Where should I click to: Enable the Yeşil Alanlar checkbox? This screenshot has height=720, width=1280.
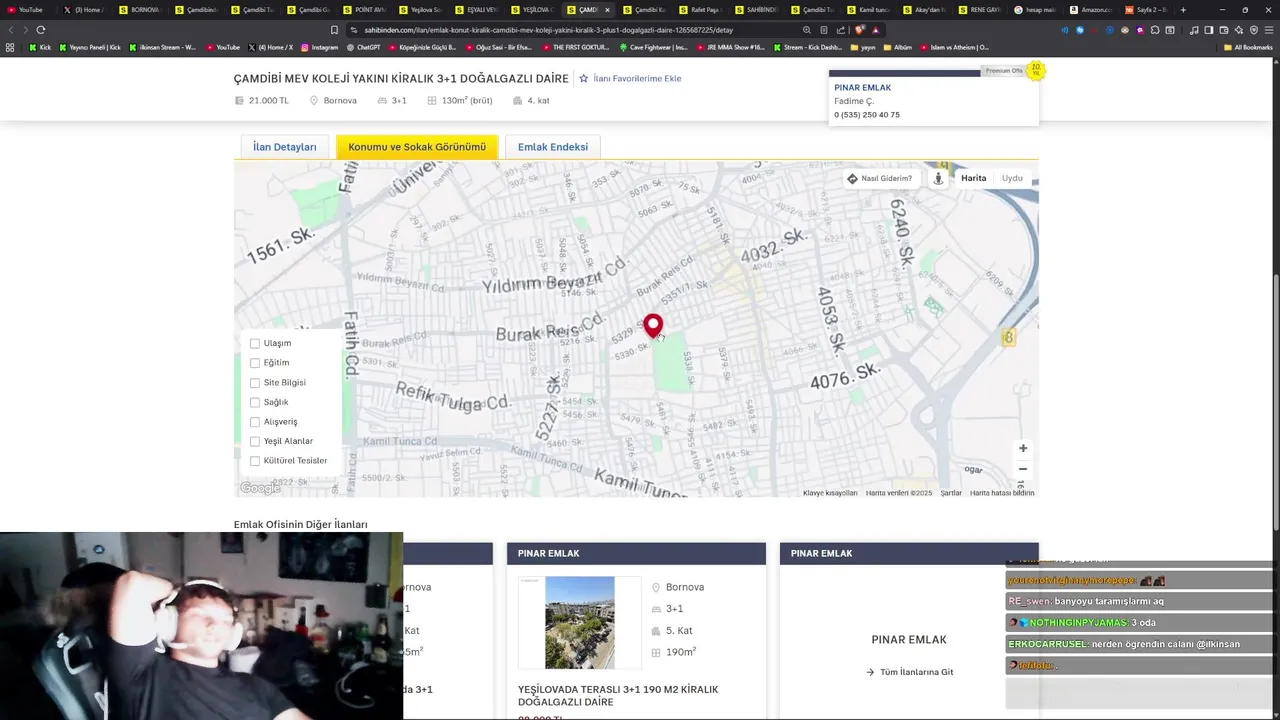[255, 441]
